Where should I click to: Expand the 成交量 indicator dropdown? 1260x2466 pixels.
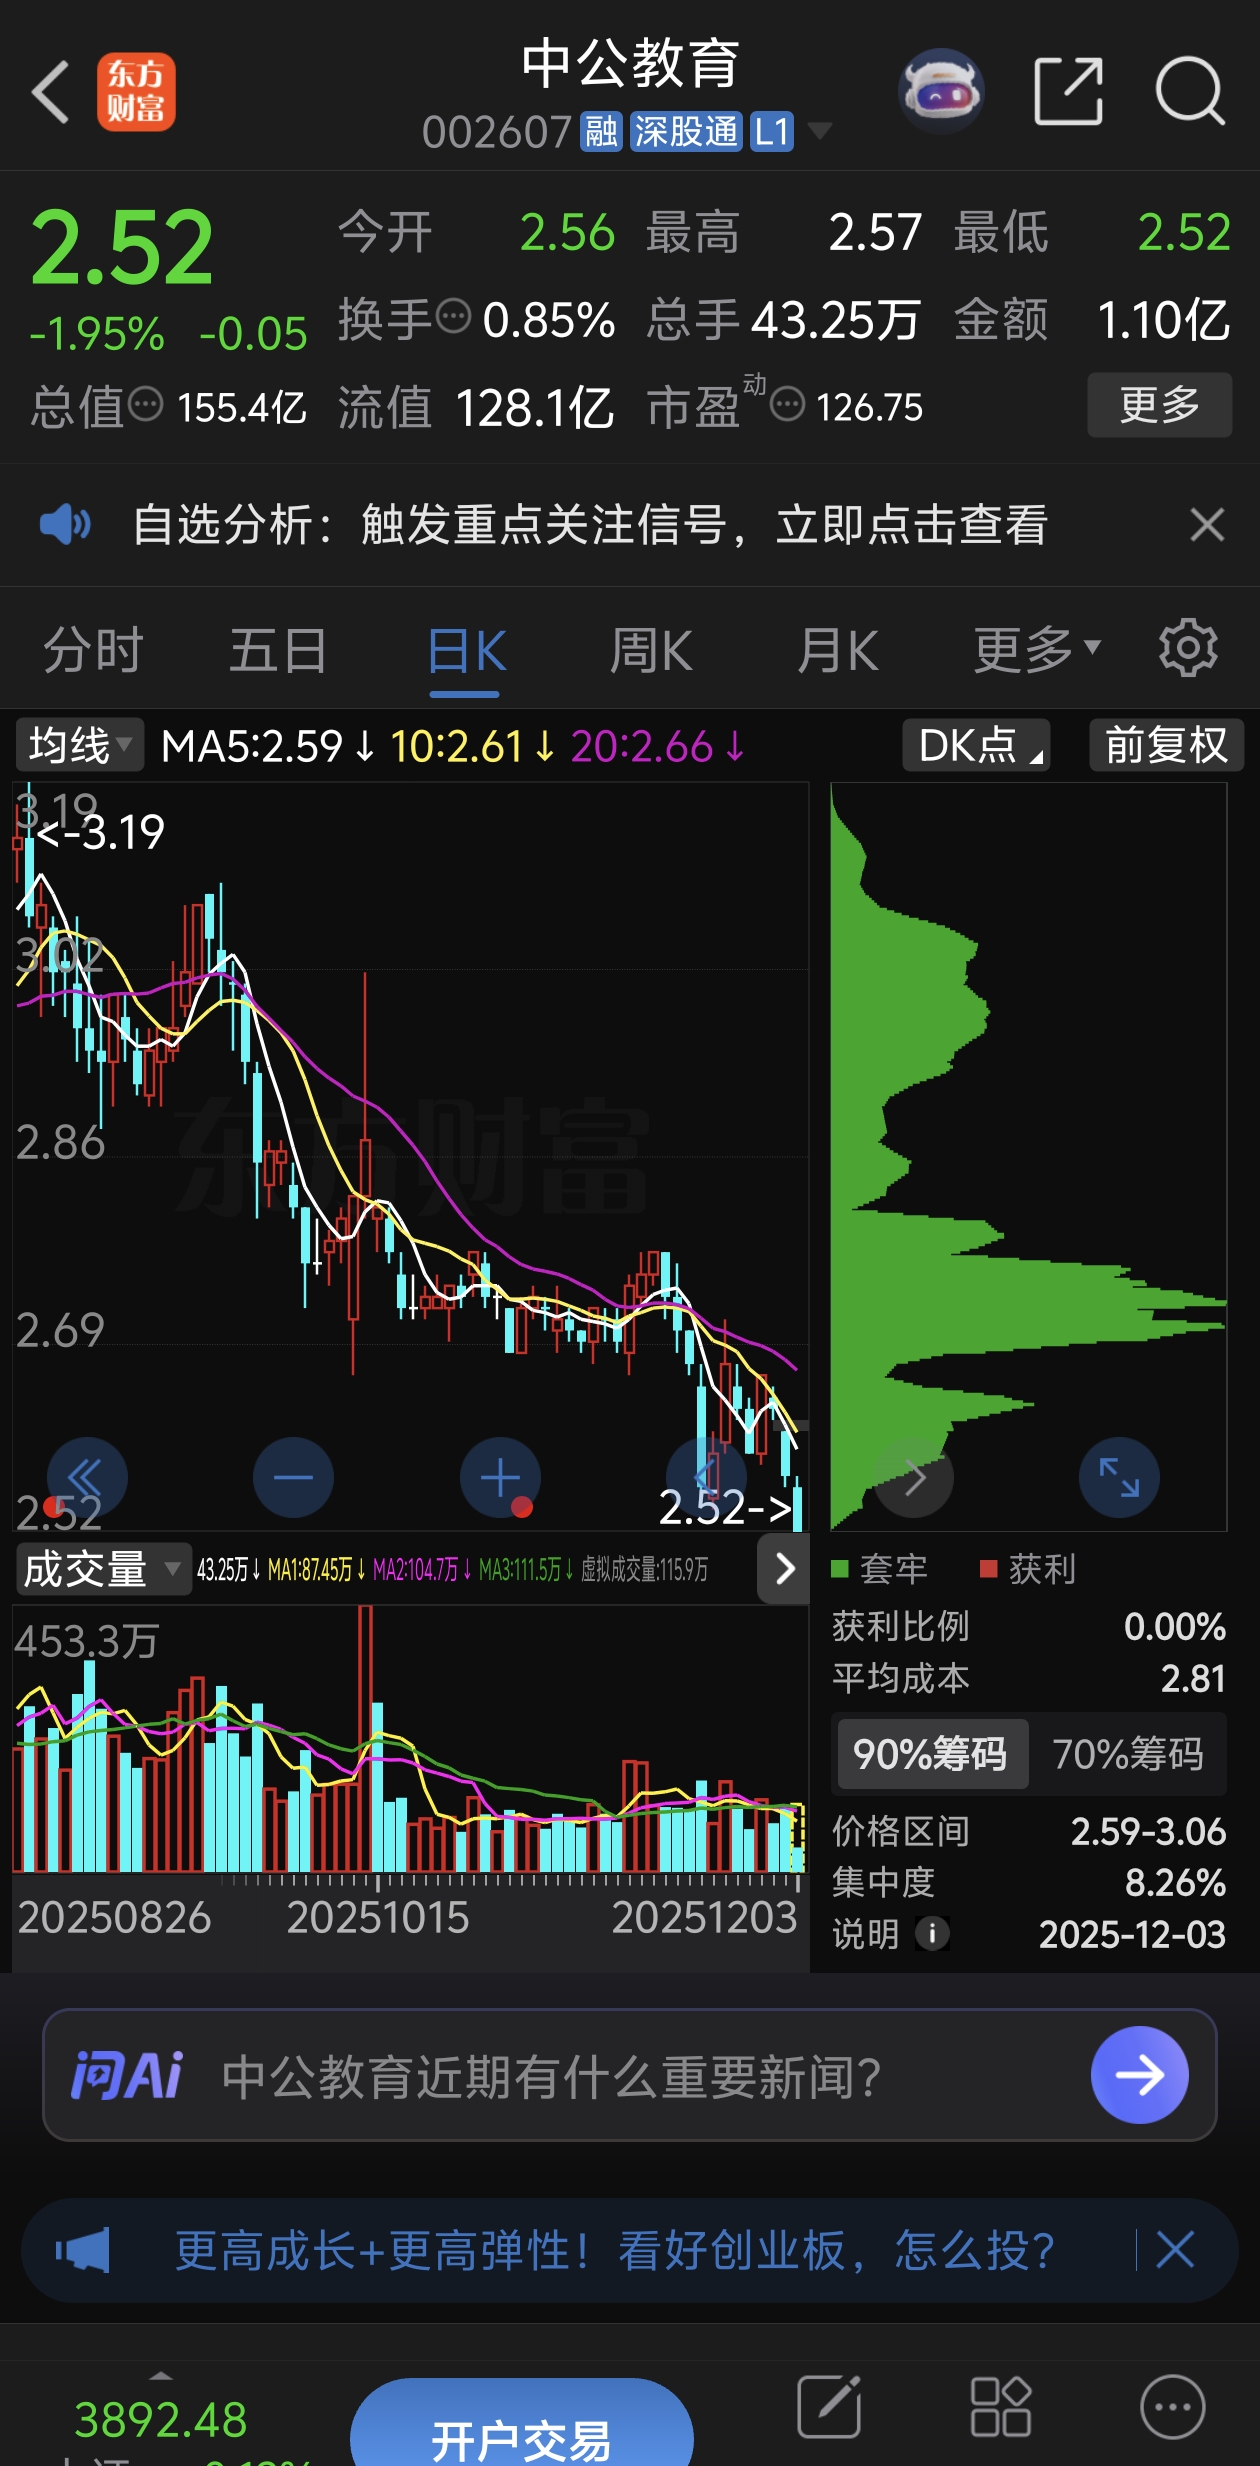[102, 1569]
